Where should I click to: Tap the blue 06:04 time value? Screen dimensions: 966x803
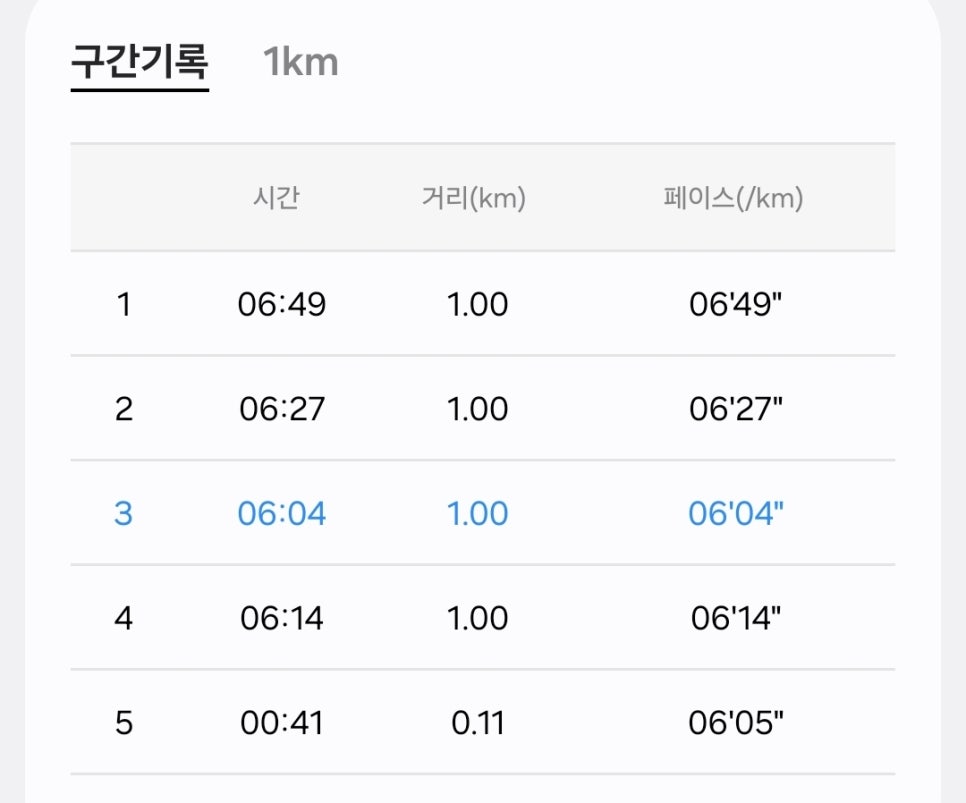pyautogui.click(x=282, y=513)
